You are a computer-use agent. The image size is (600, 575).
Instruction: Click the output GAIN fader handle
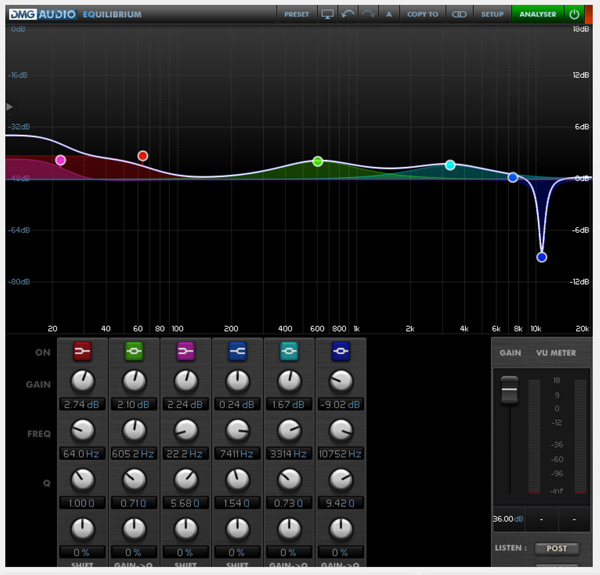(x=509, y=389)
